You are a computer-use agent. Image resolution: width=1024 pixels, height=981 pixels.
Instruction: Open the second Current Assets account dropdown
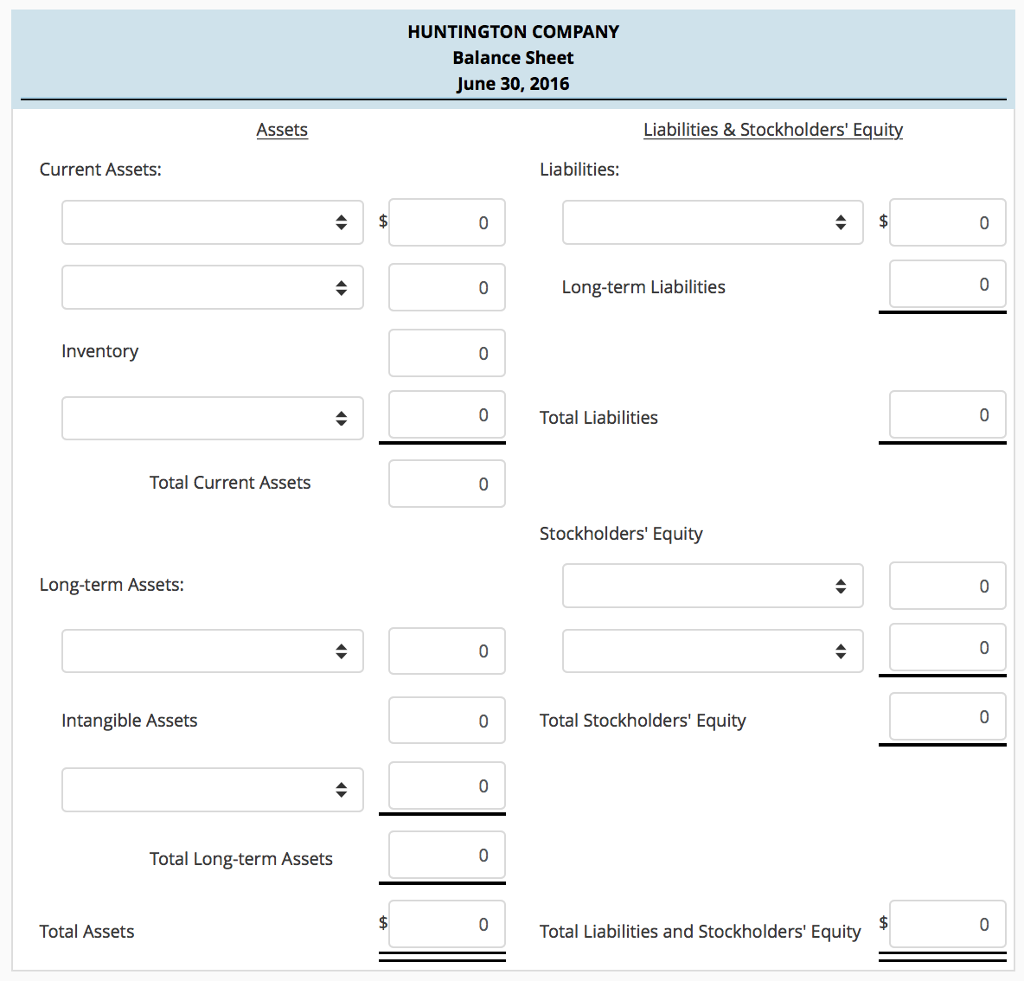coord(212,287)
